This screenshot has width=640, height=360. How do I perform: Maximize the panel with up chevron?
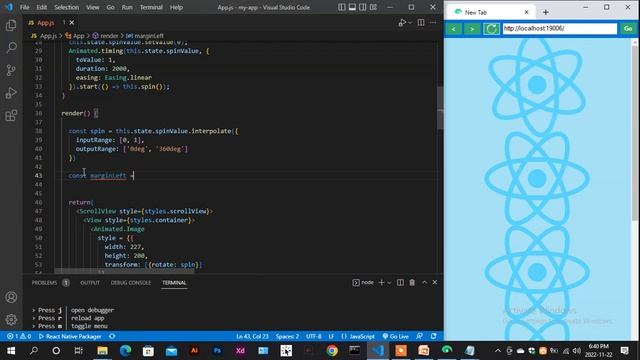tap(424, 282)
